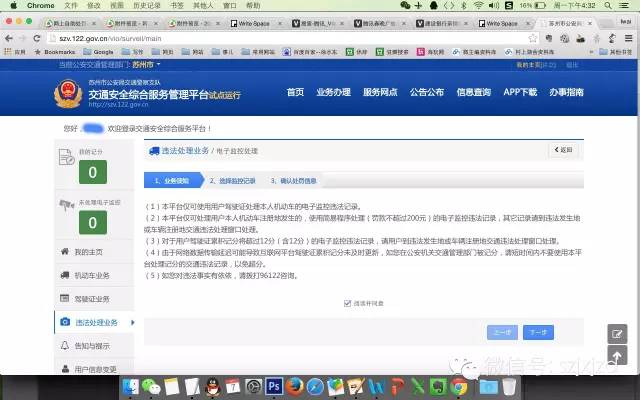This screenshot has width=640, height=400.
Task: Open the 历史记录 menu in the macOS menu bar
Action: (x=147, y=5)
